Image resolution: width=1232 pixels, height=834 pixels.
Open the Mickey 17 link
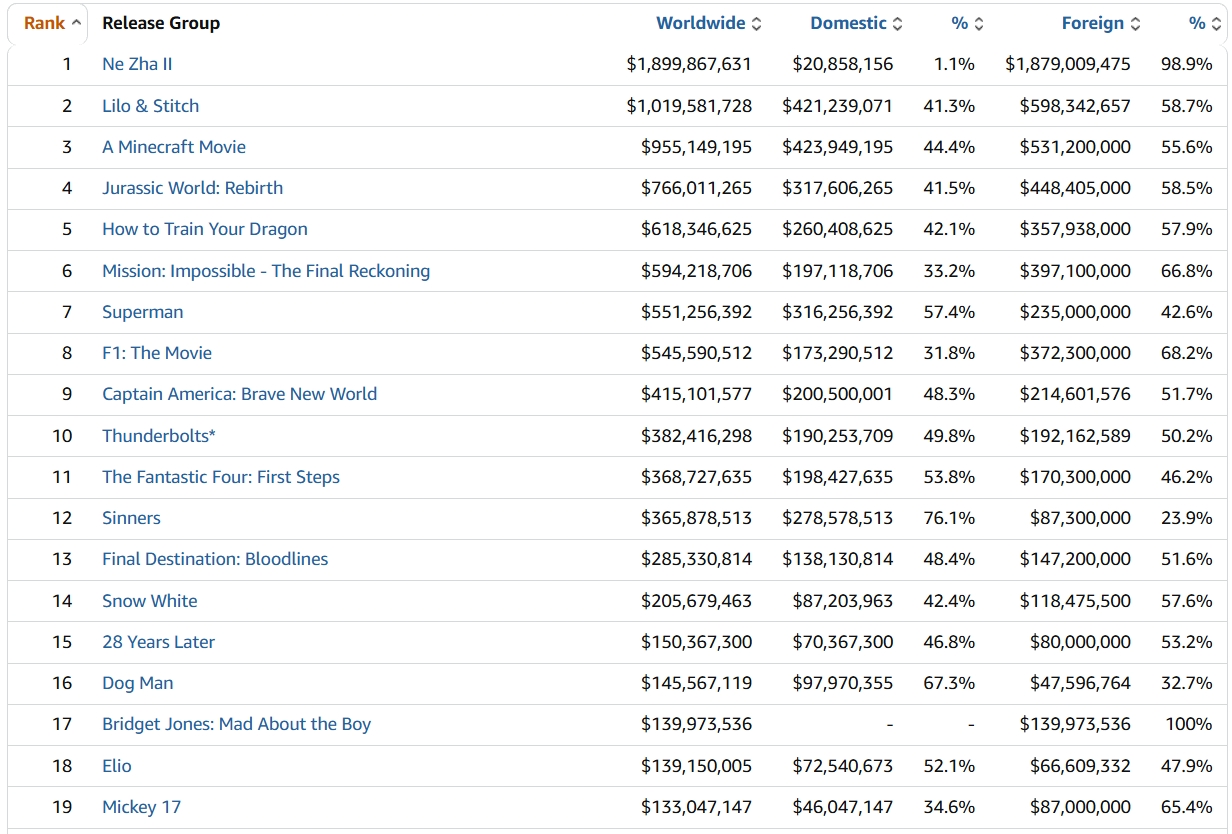click(141, 807)
